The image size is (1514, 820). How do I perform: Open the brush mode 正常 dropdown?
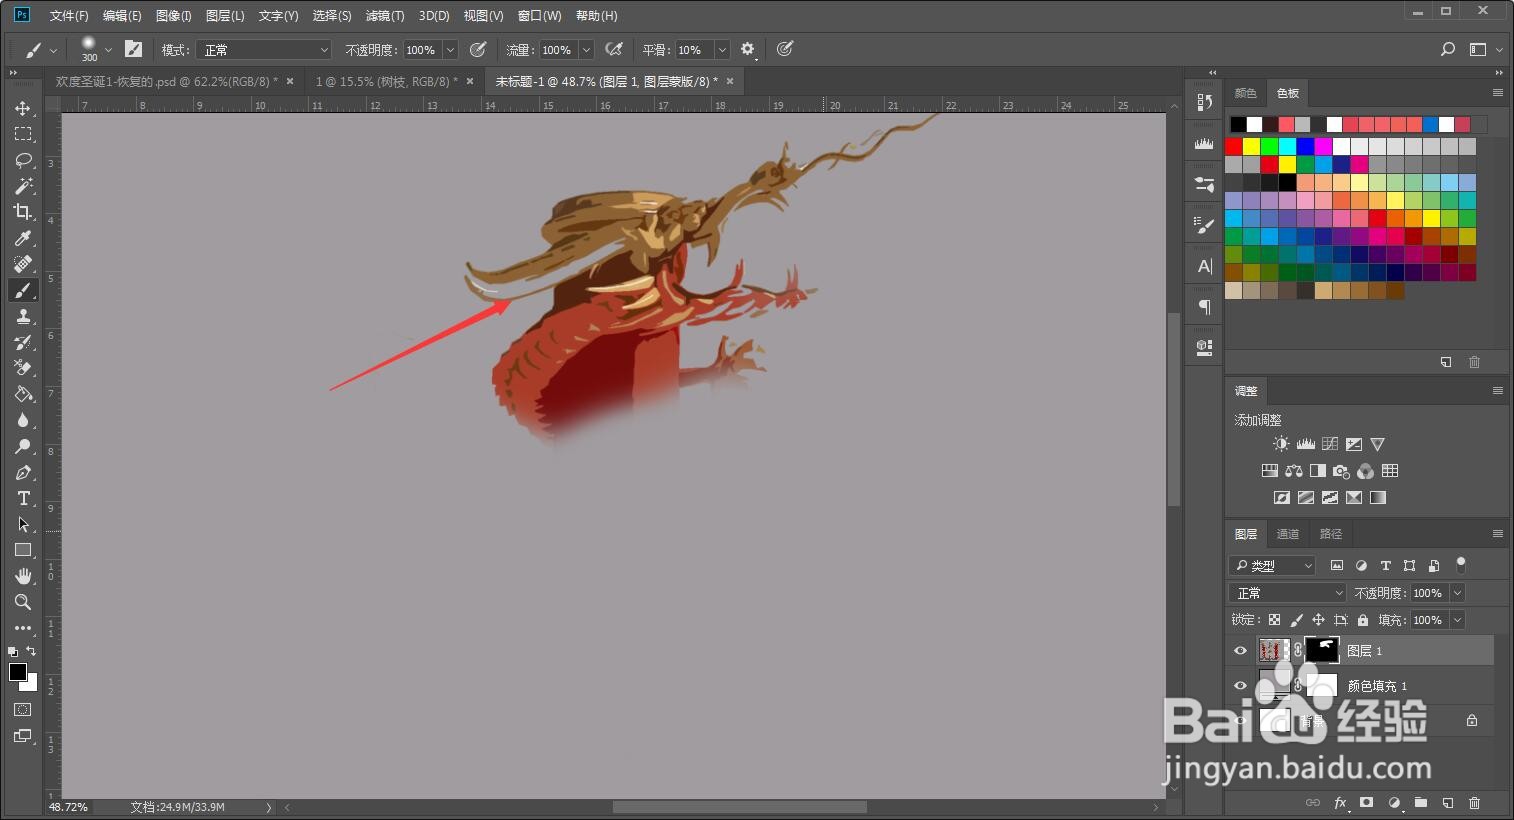263,50
